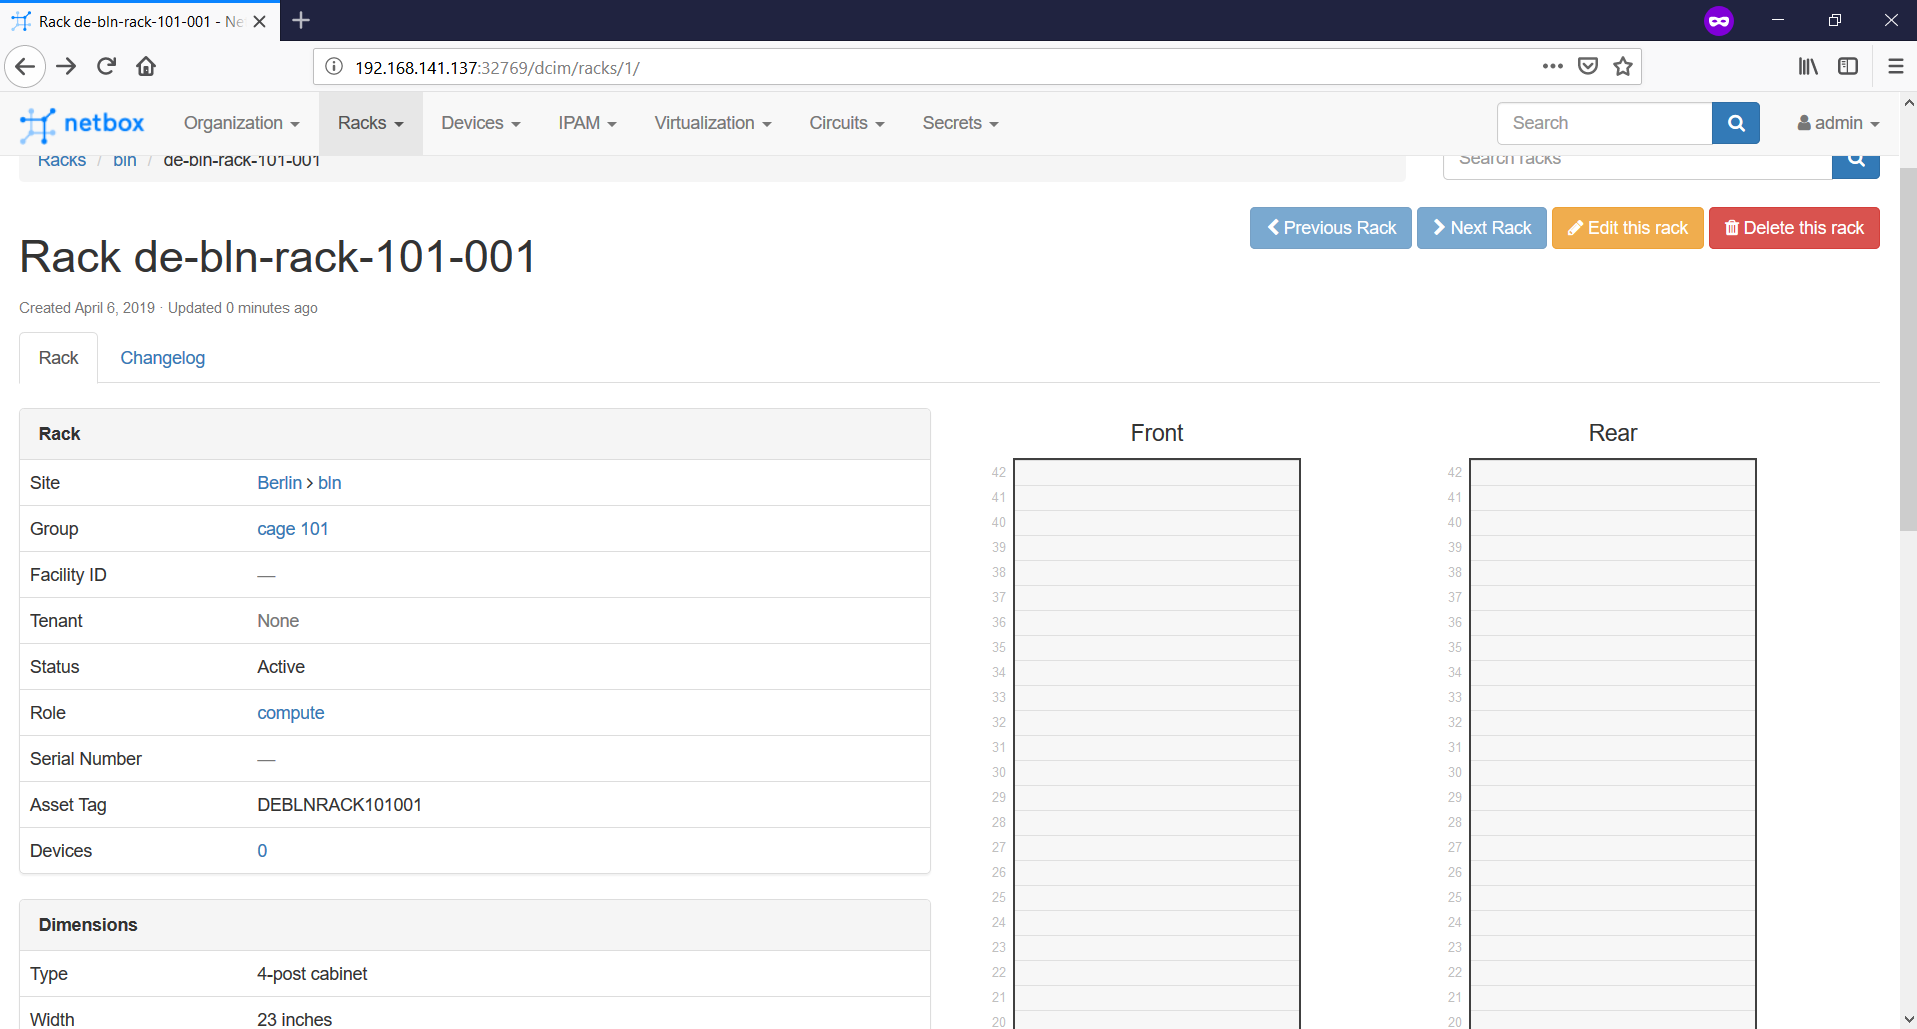This screenshot has width=1917, height=1029.
Task: Click the global search magnifier button
Action: coord(1736,123)
